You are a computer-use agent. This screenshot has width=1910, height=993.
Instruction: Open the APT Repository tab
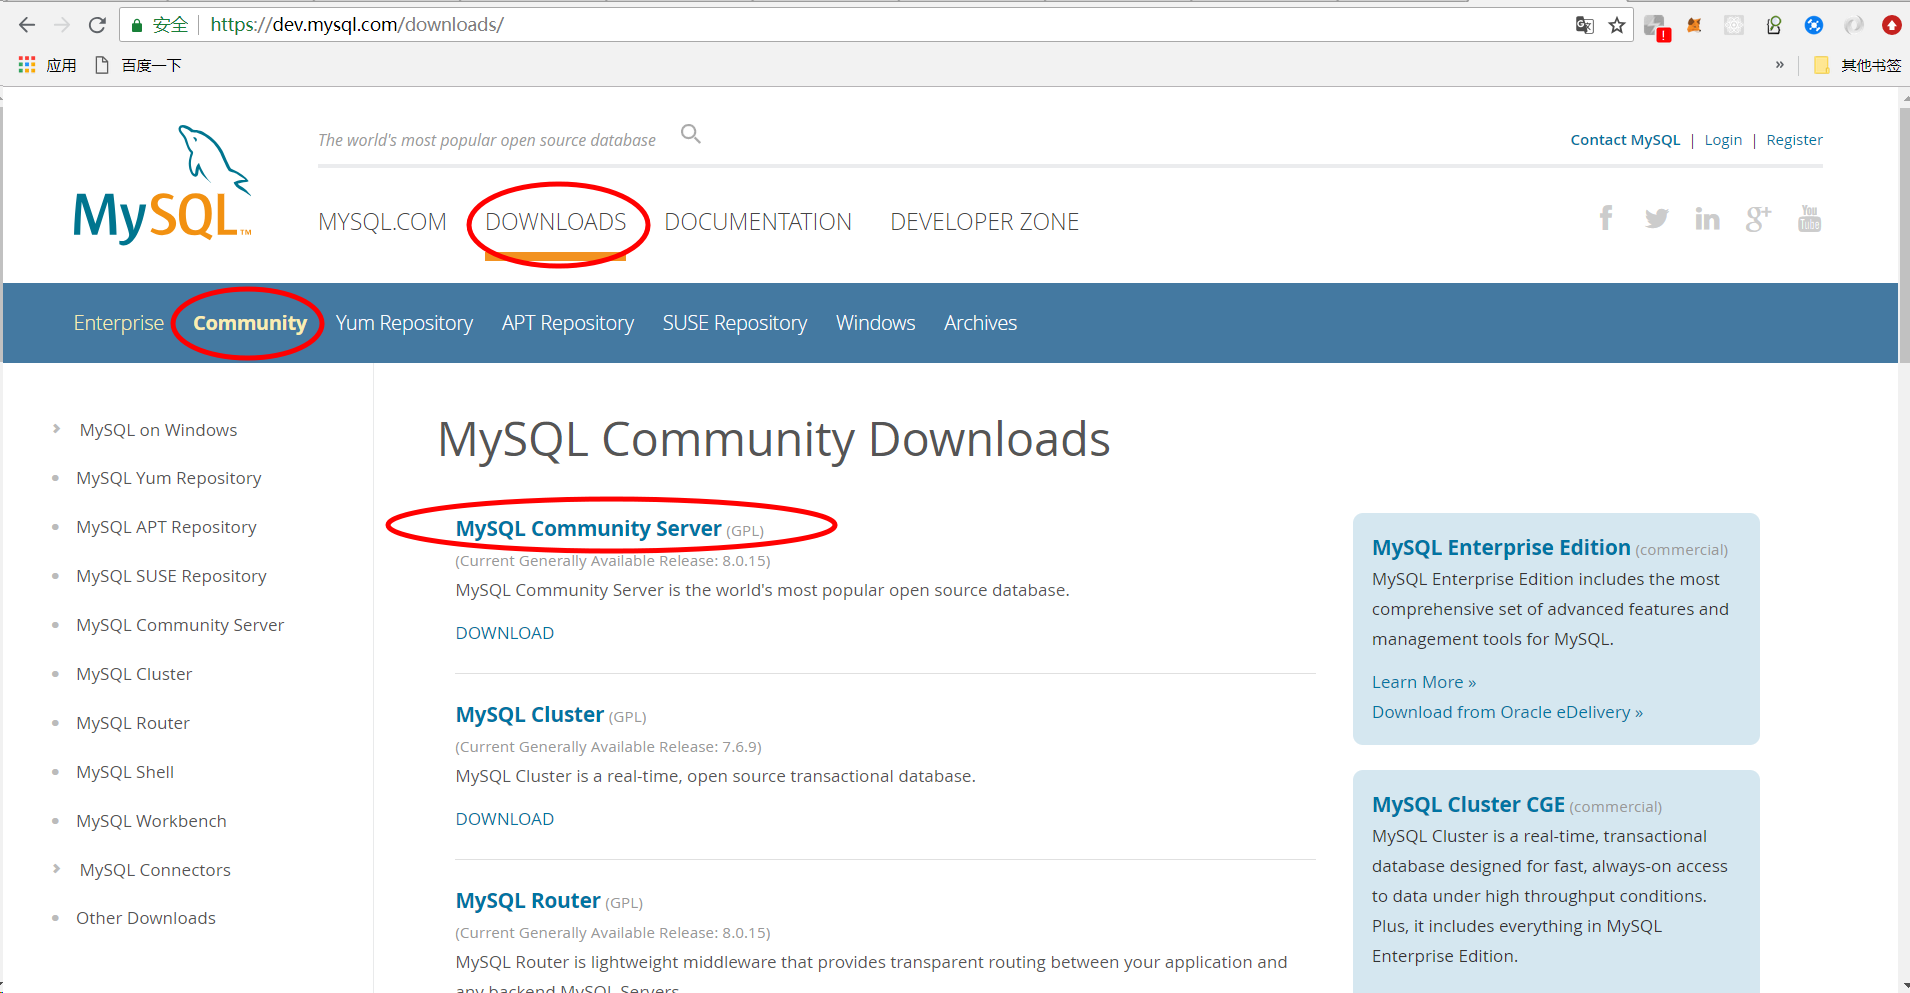(568, 323)
